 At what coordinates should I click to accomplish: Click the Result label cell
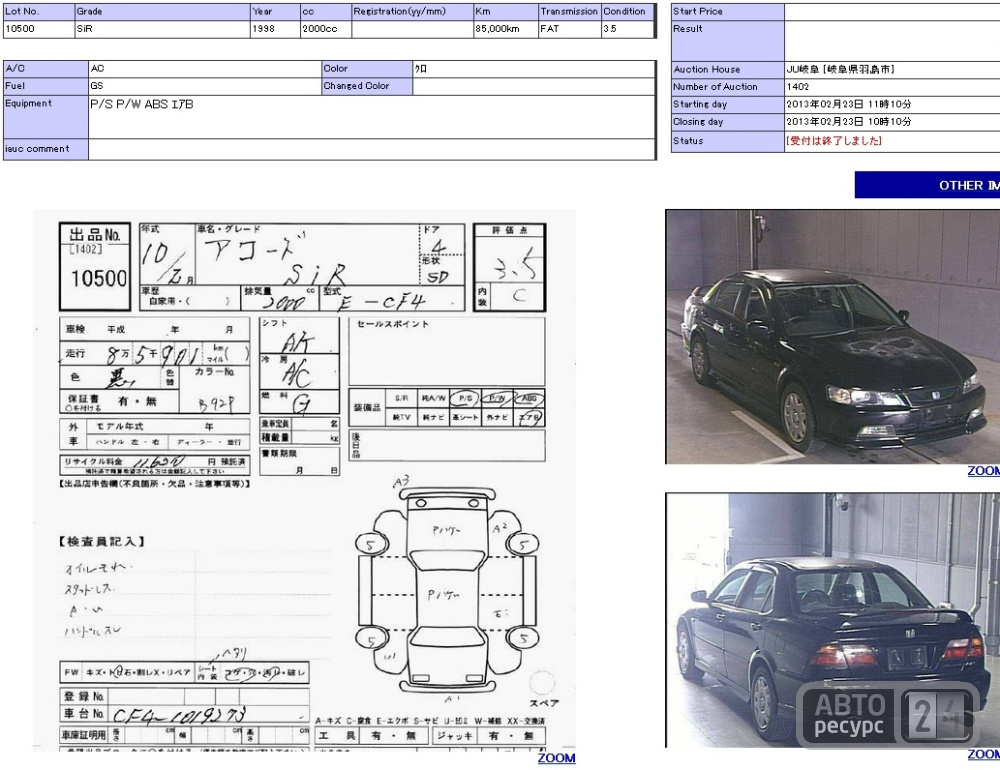coord(728,41)
